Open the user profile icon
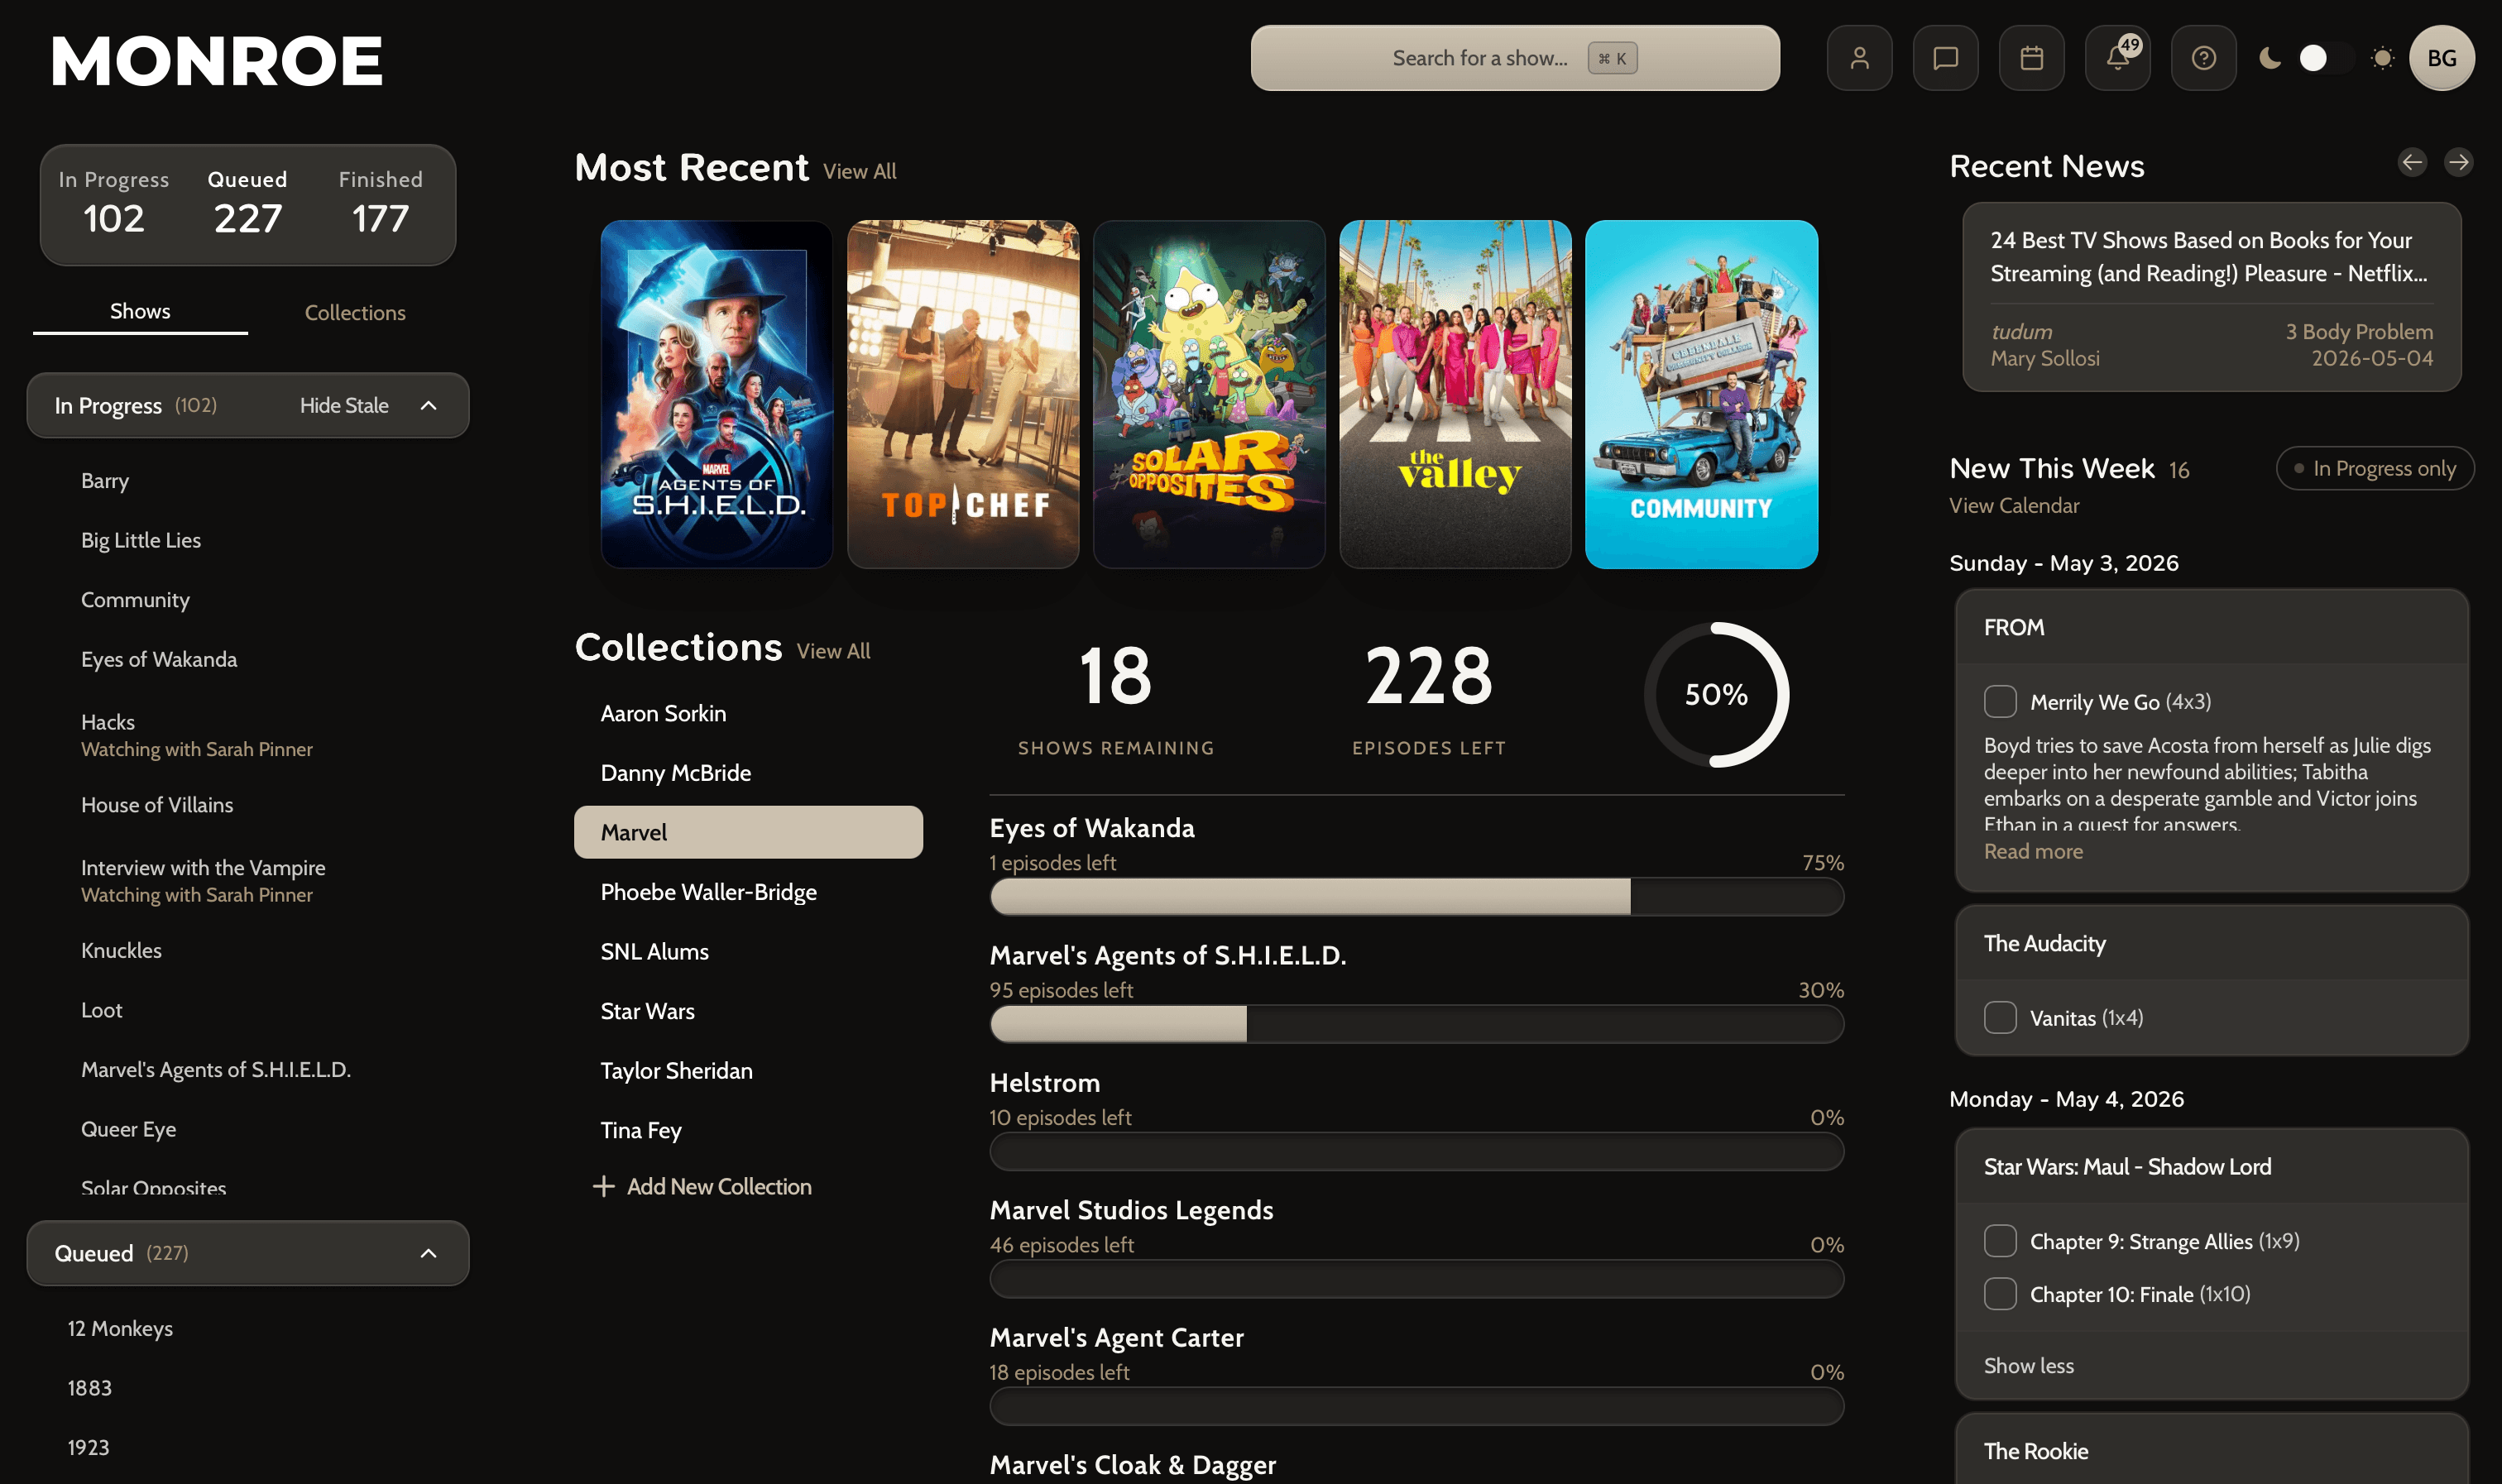Viewport: 2502px width, 1484px height. (x=1859, y=58)
